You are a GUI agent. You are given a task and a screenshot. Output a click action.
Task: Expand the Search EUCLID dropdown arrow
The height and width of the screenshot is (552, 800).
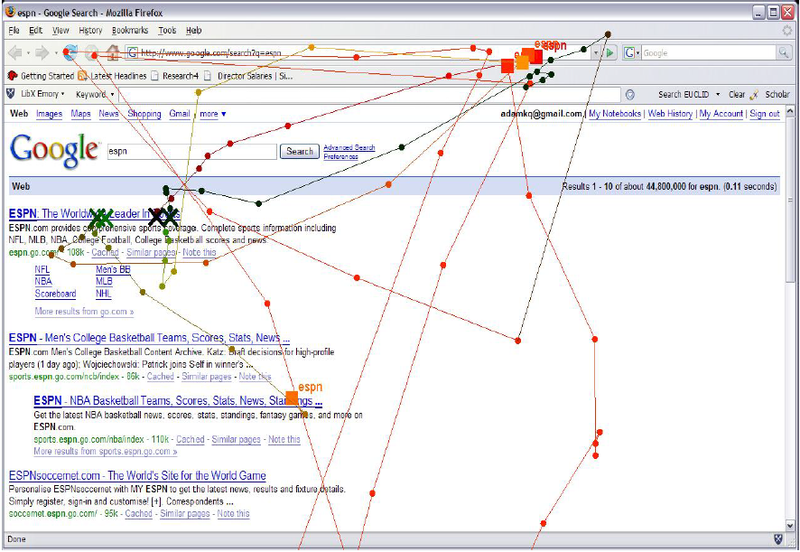click(x=718, y=94)
